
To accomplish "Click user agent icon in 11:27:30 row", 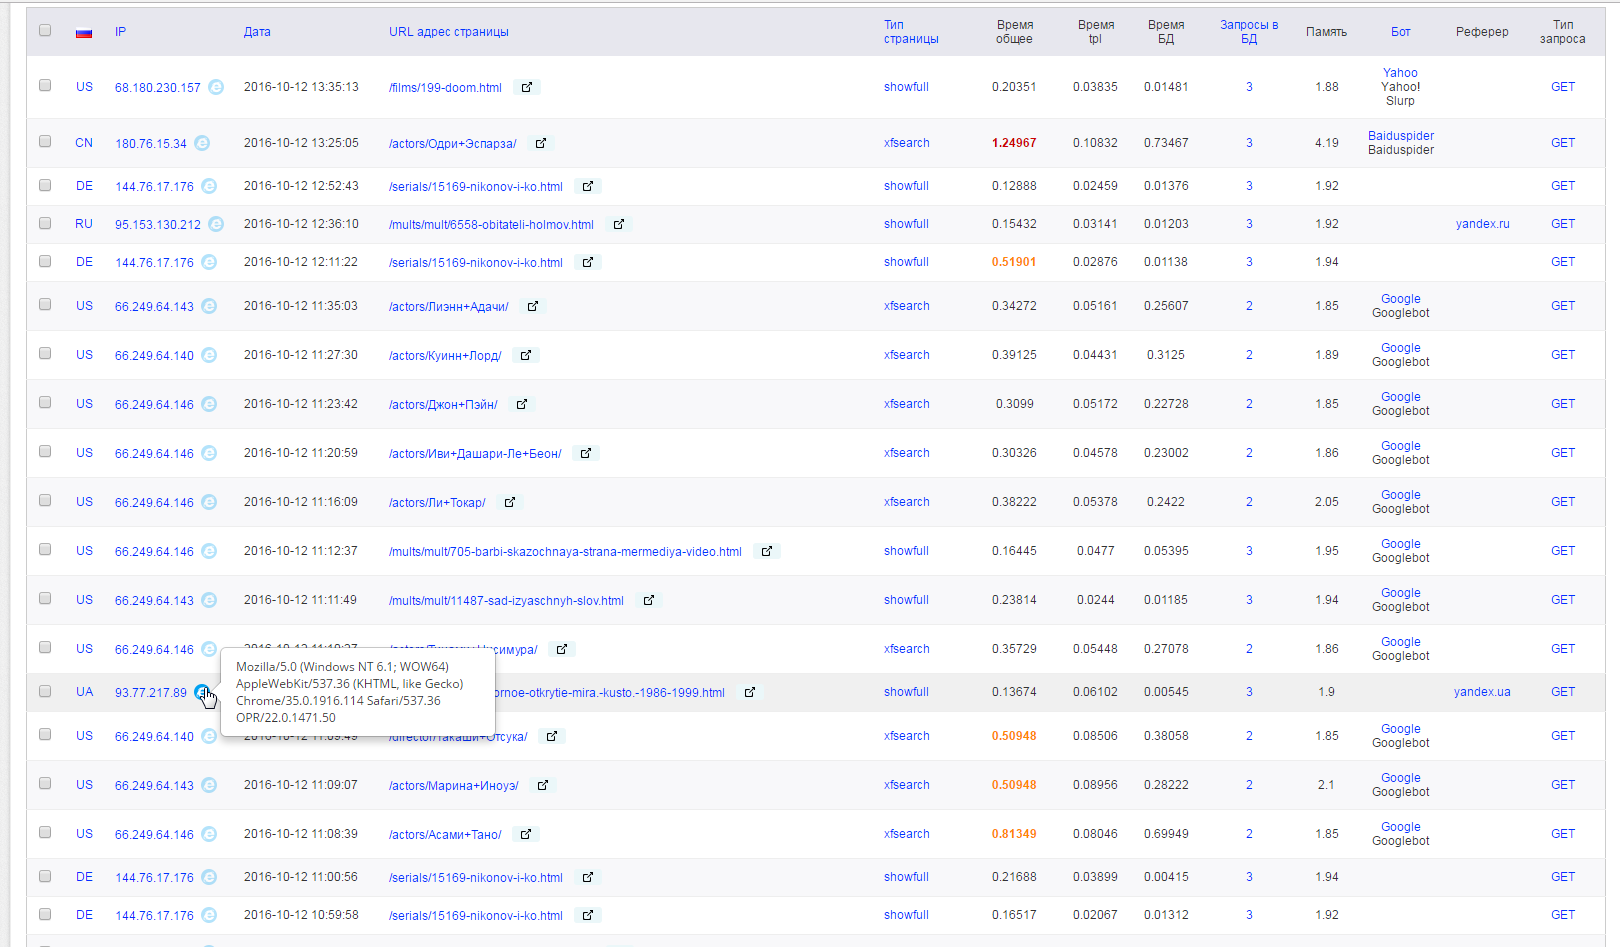I will pyautogui.click(x=209, y=355).
